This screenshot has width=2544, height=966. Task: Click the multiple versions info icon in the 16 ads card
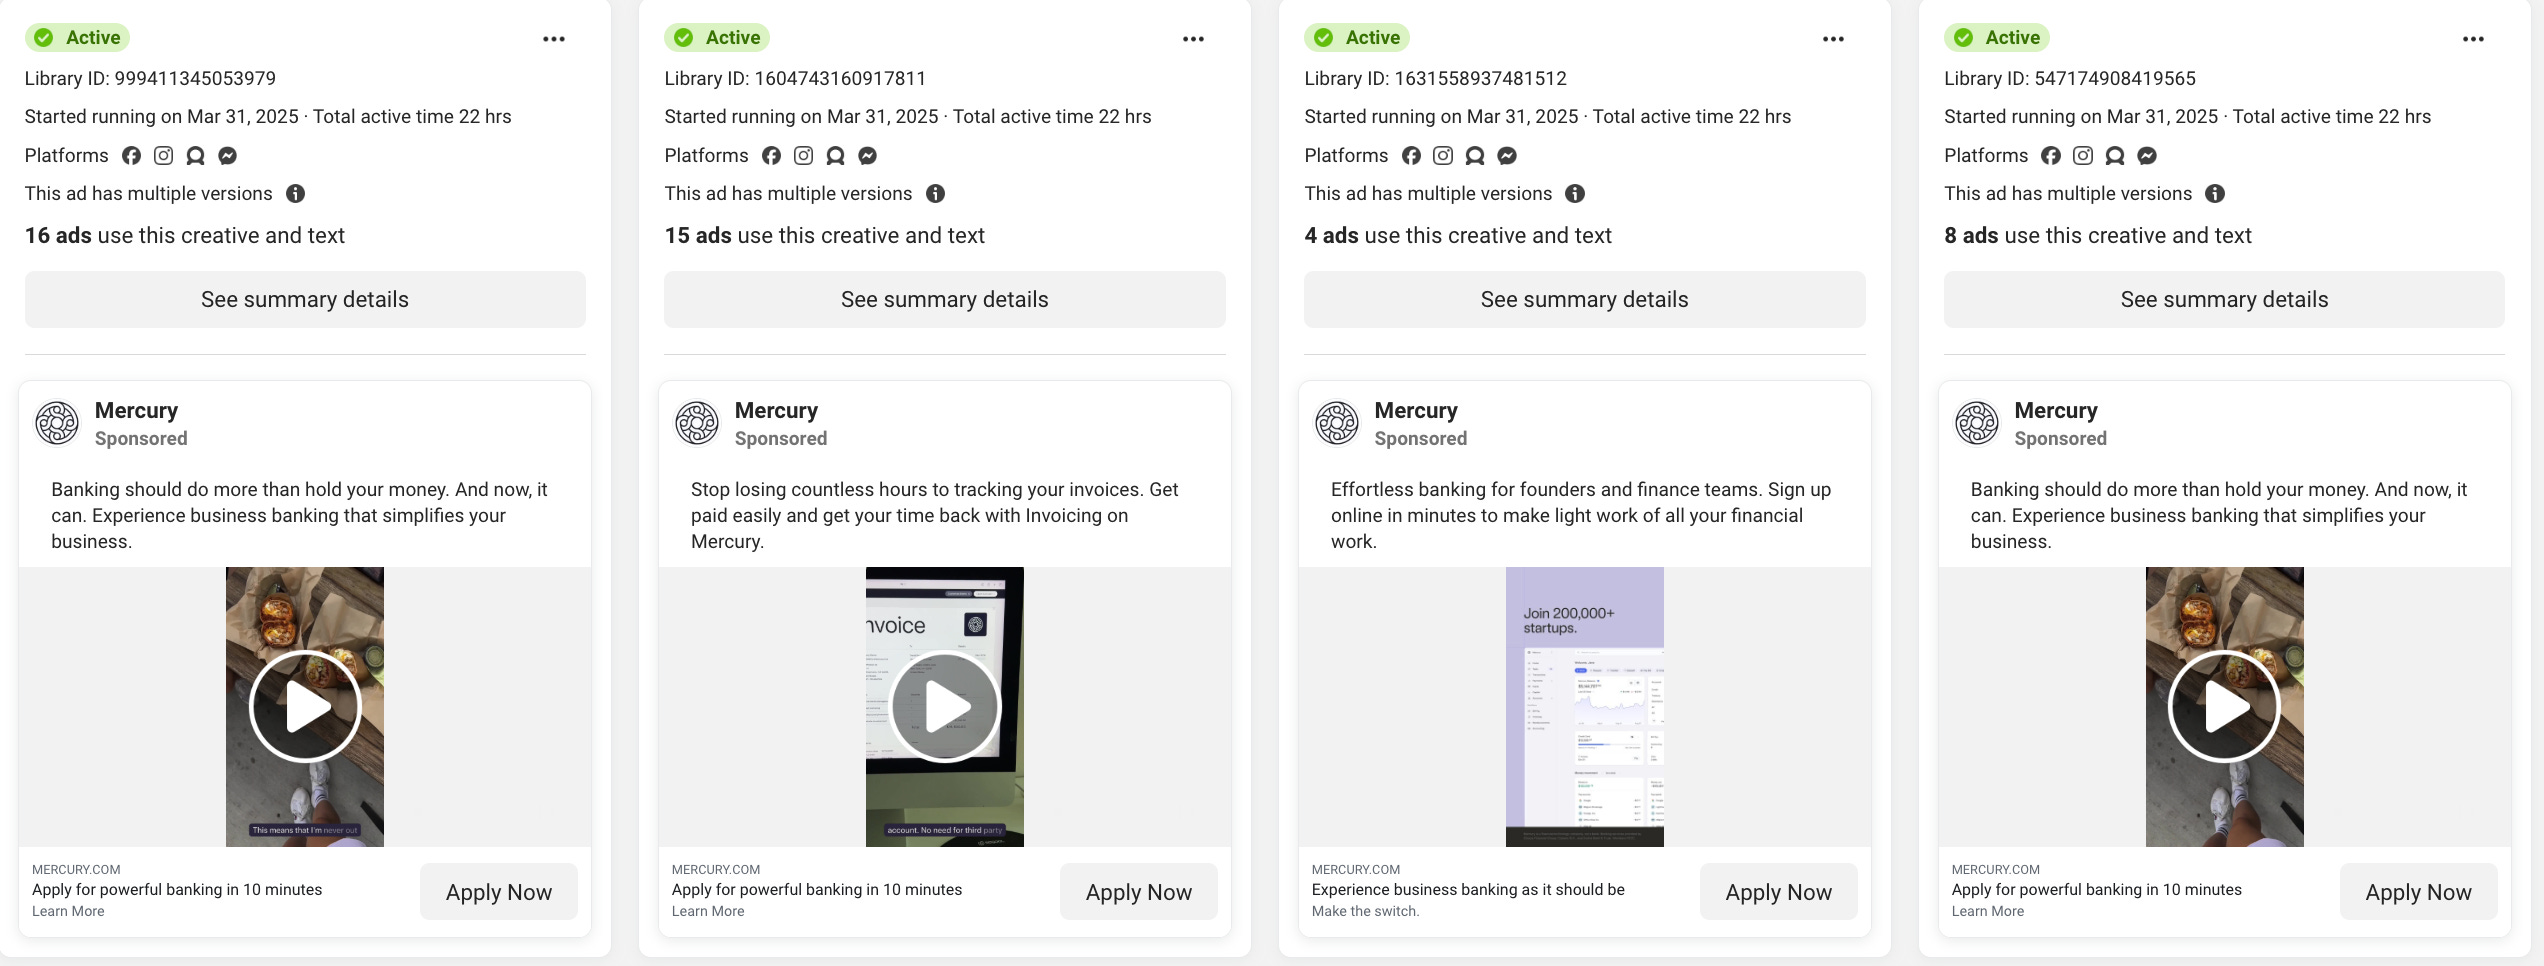coord(295,193)
